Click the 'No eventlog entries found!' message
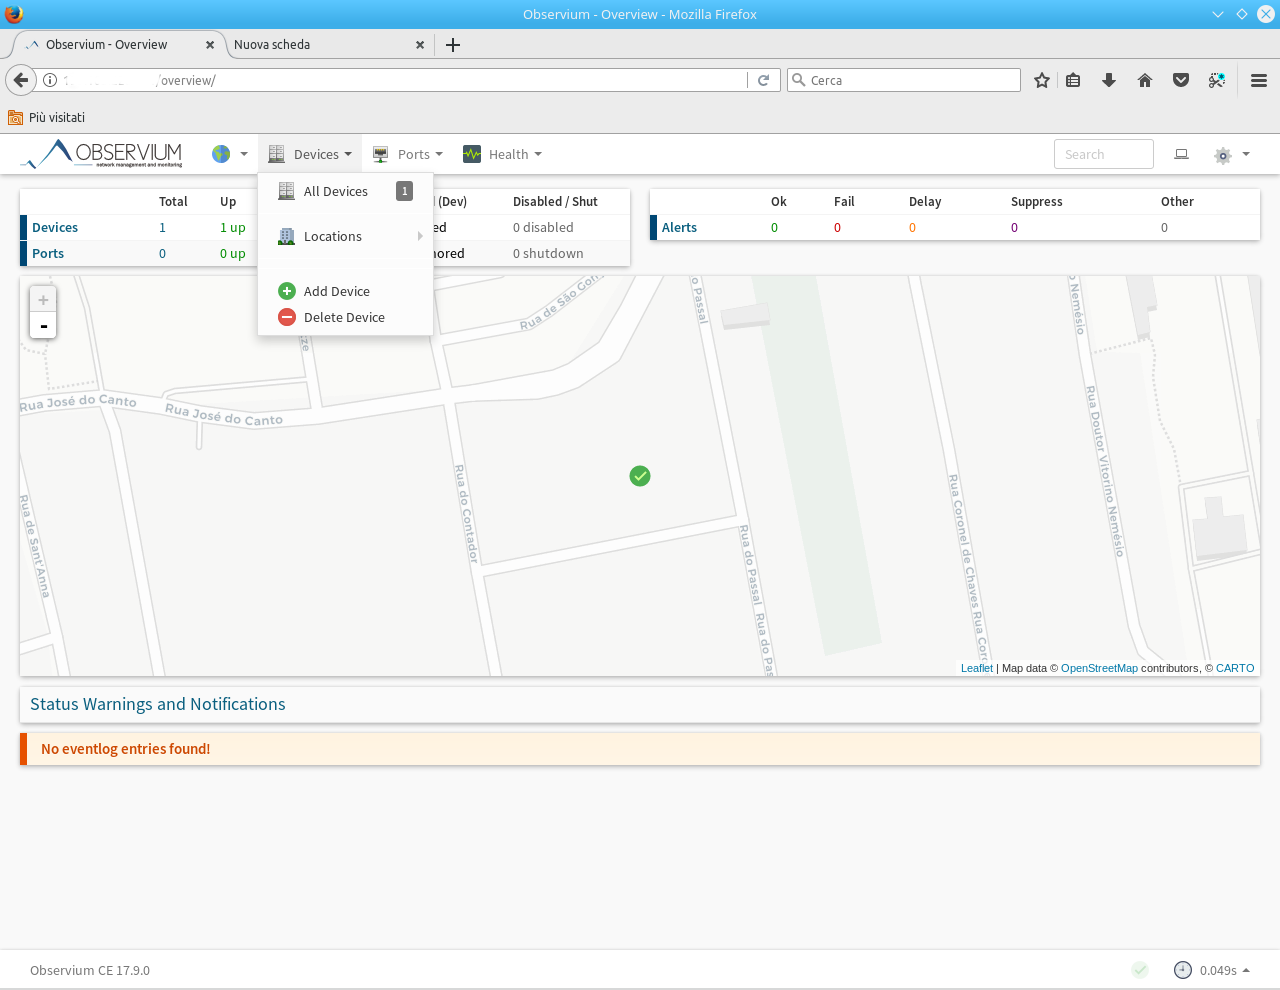The image size is (1280, 990). click(126, 748)
